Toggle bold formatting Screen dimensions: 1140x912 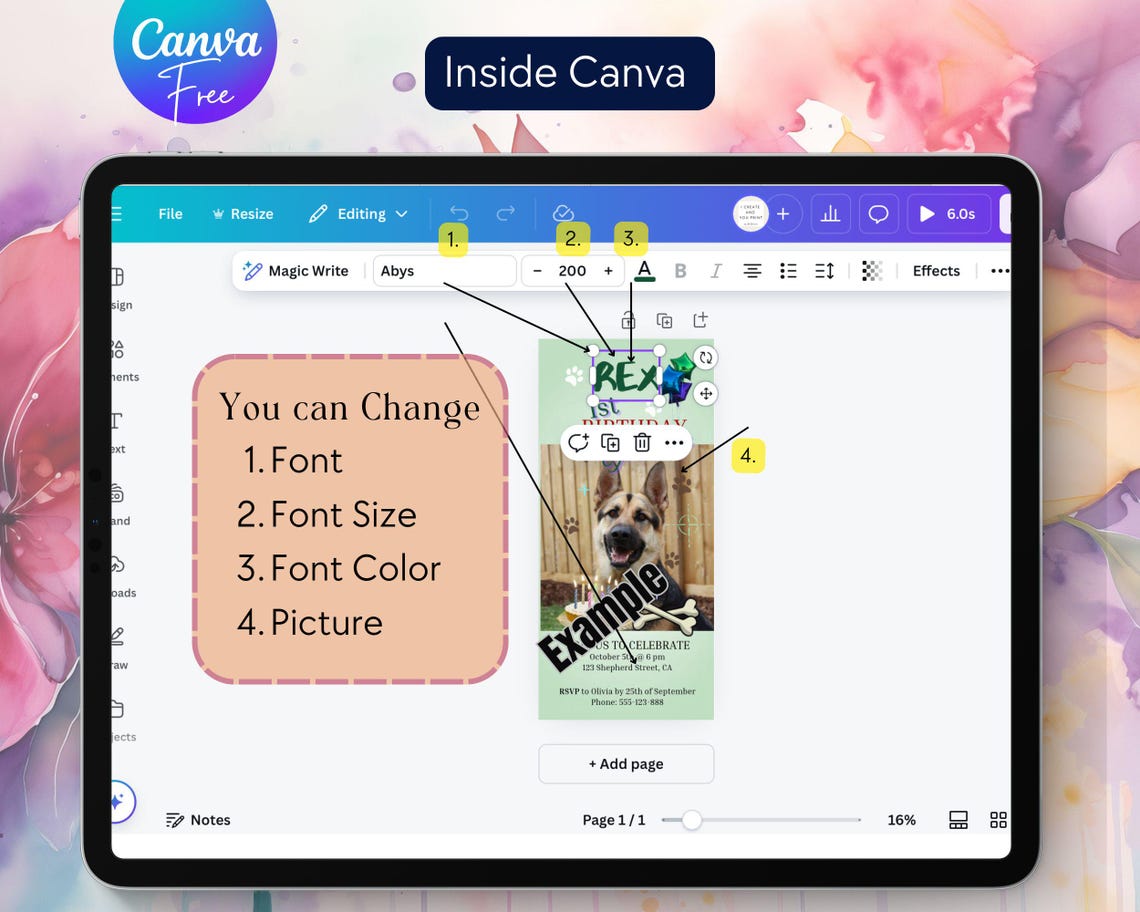[x=681, y=271]
